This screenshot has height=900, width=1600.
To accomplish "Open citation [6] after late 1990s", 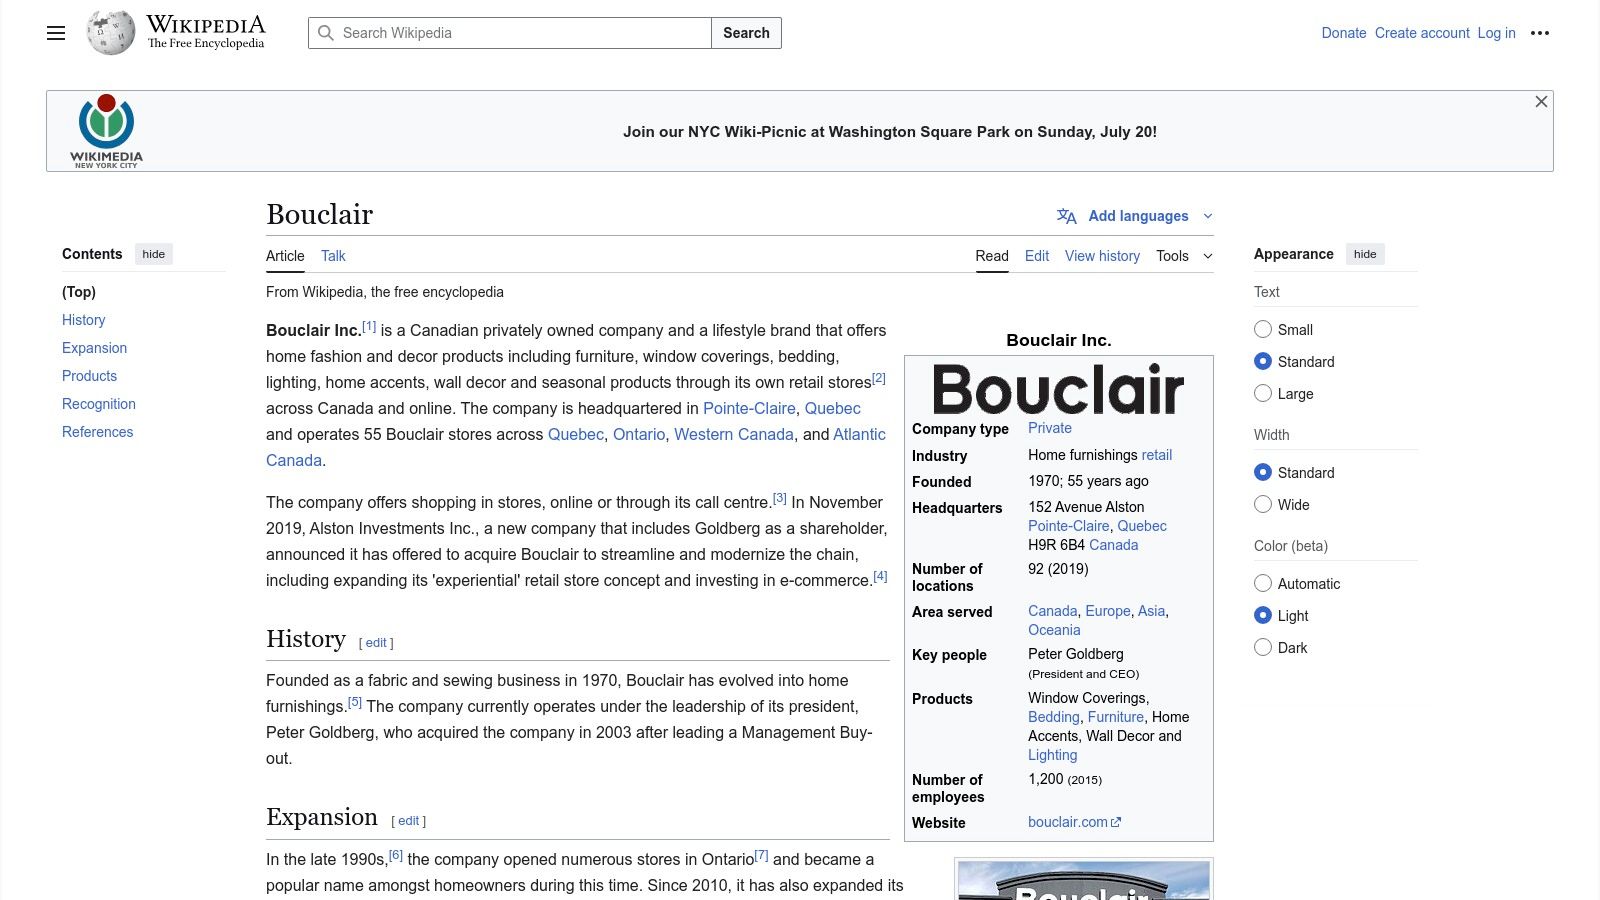I will coord(396,855).
